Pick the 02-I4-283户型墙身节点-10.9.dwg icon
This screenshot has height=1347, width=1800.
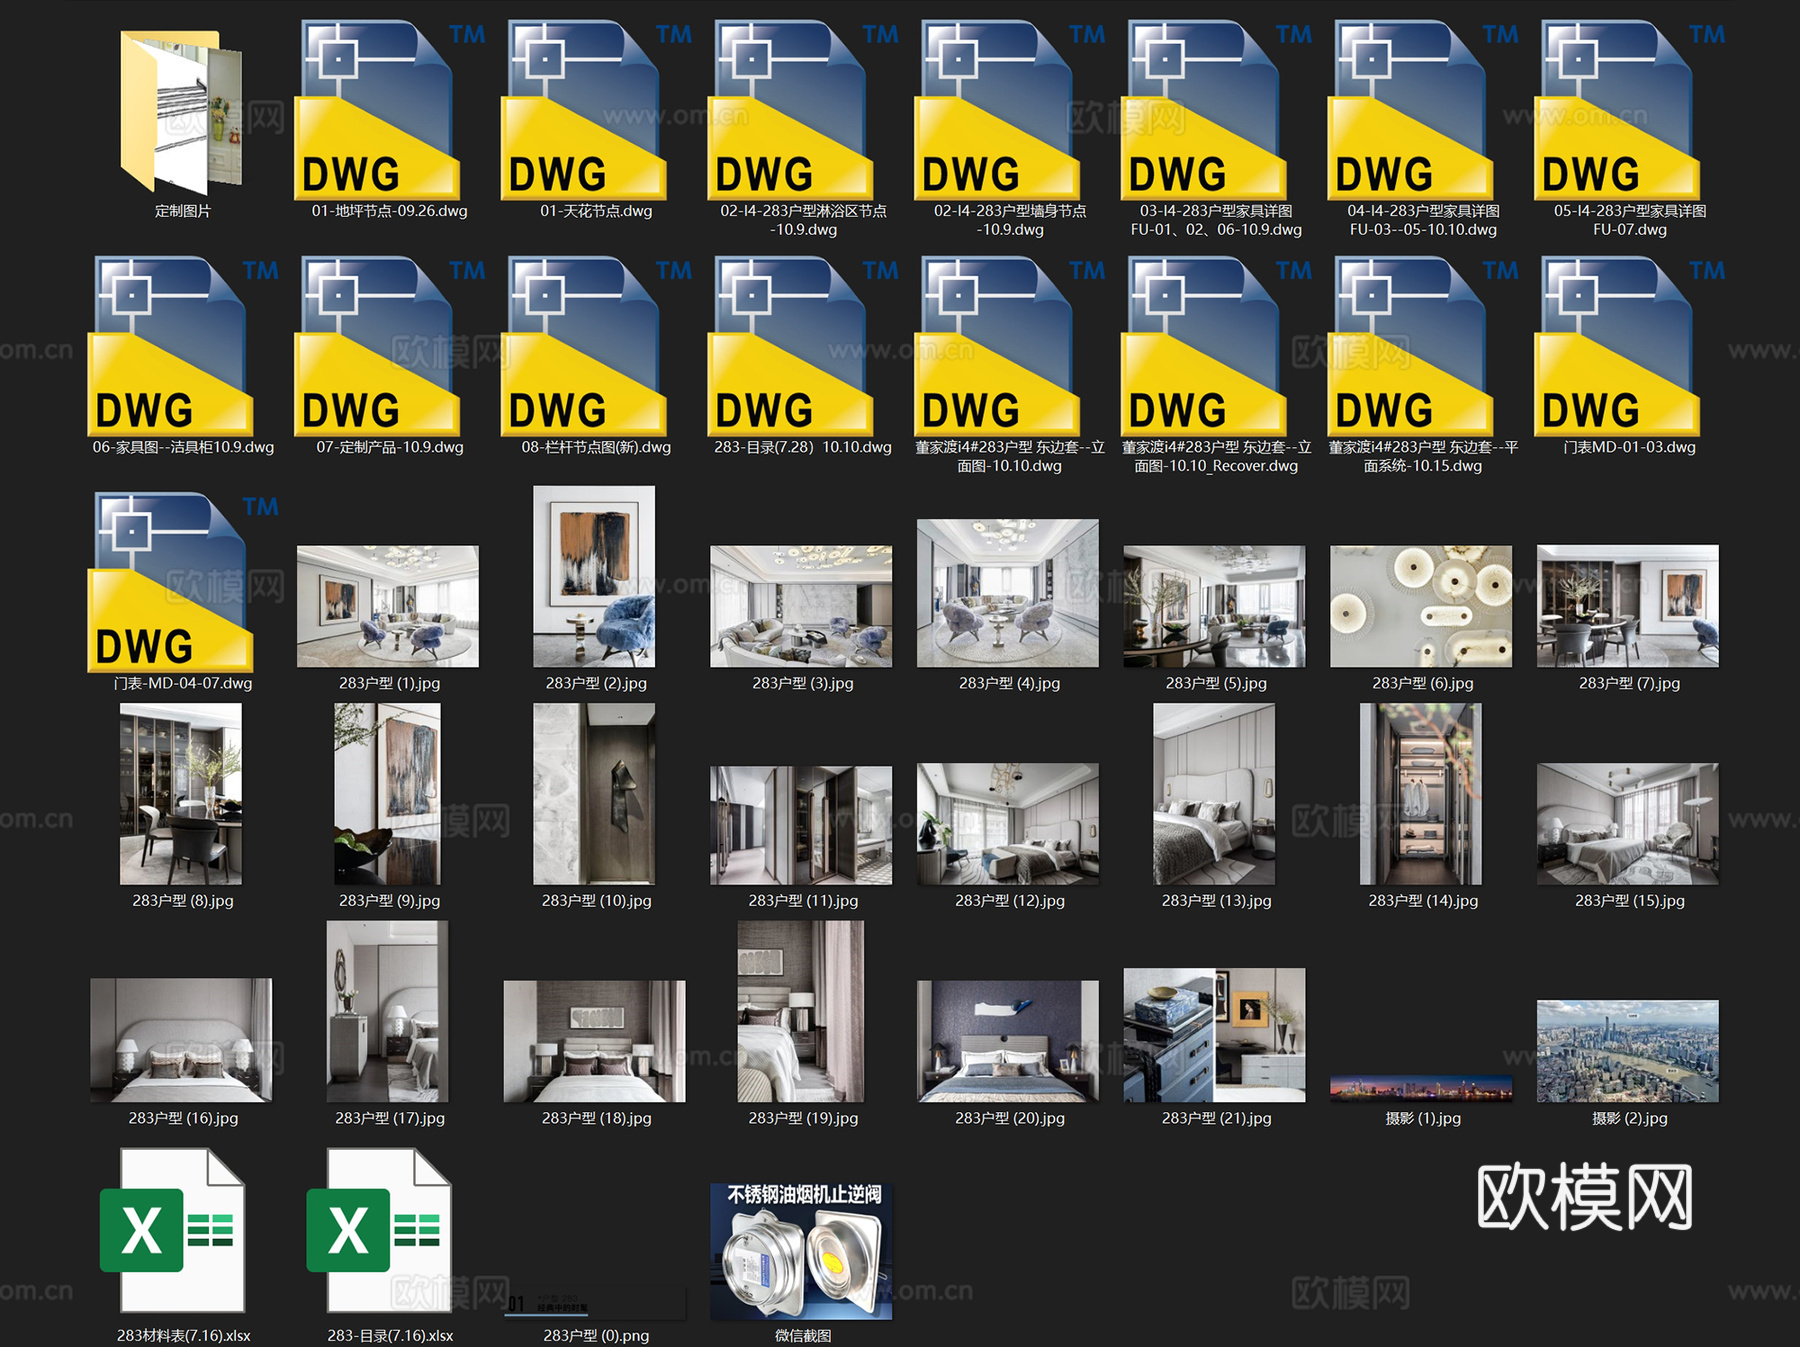[998, 110]
